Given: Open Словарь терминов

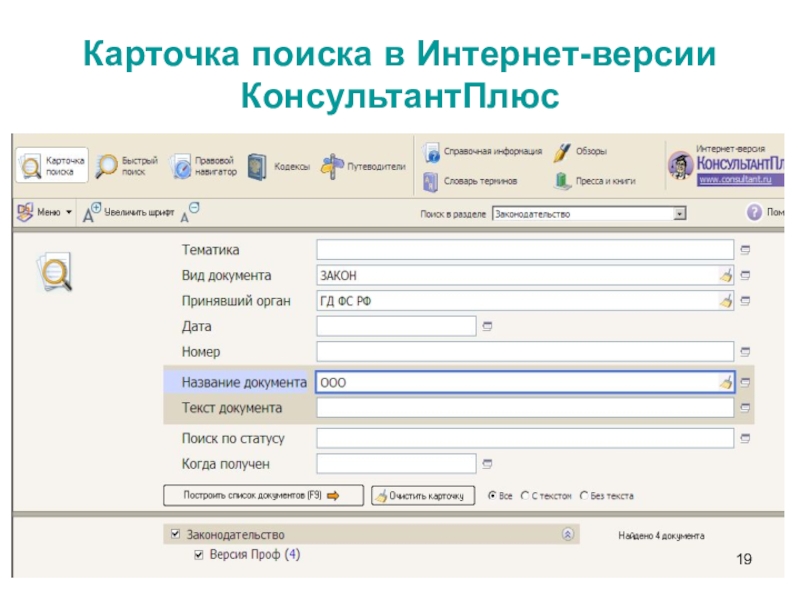Looking at the screenshot, I should point(470,181).
